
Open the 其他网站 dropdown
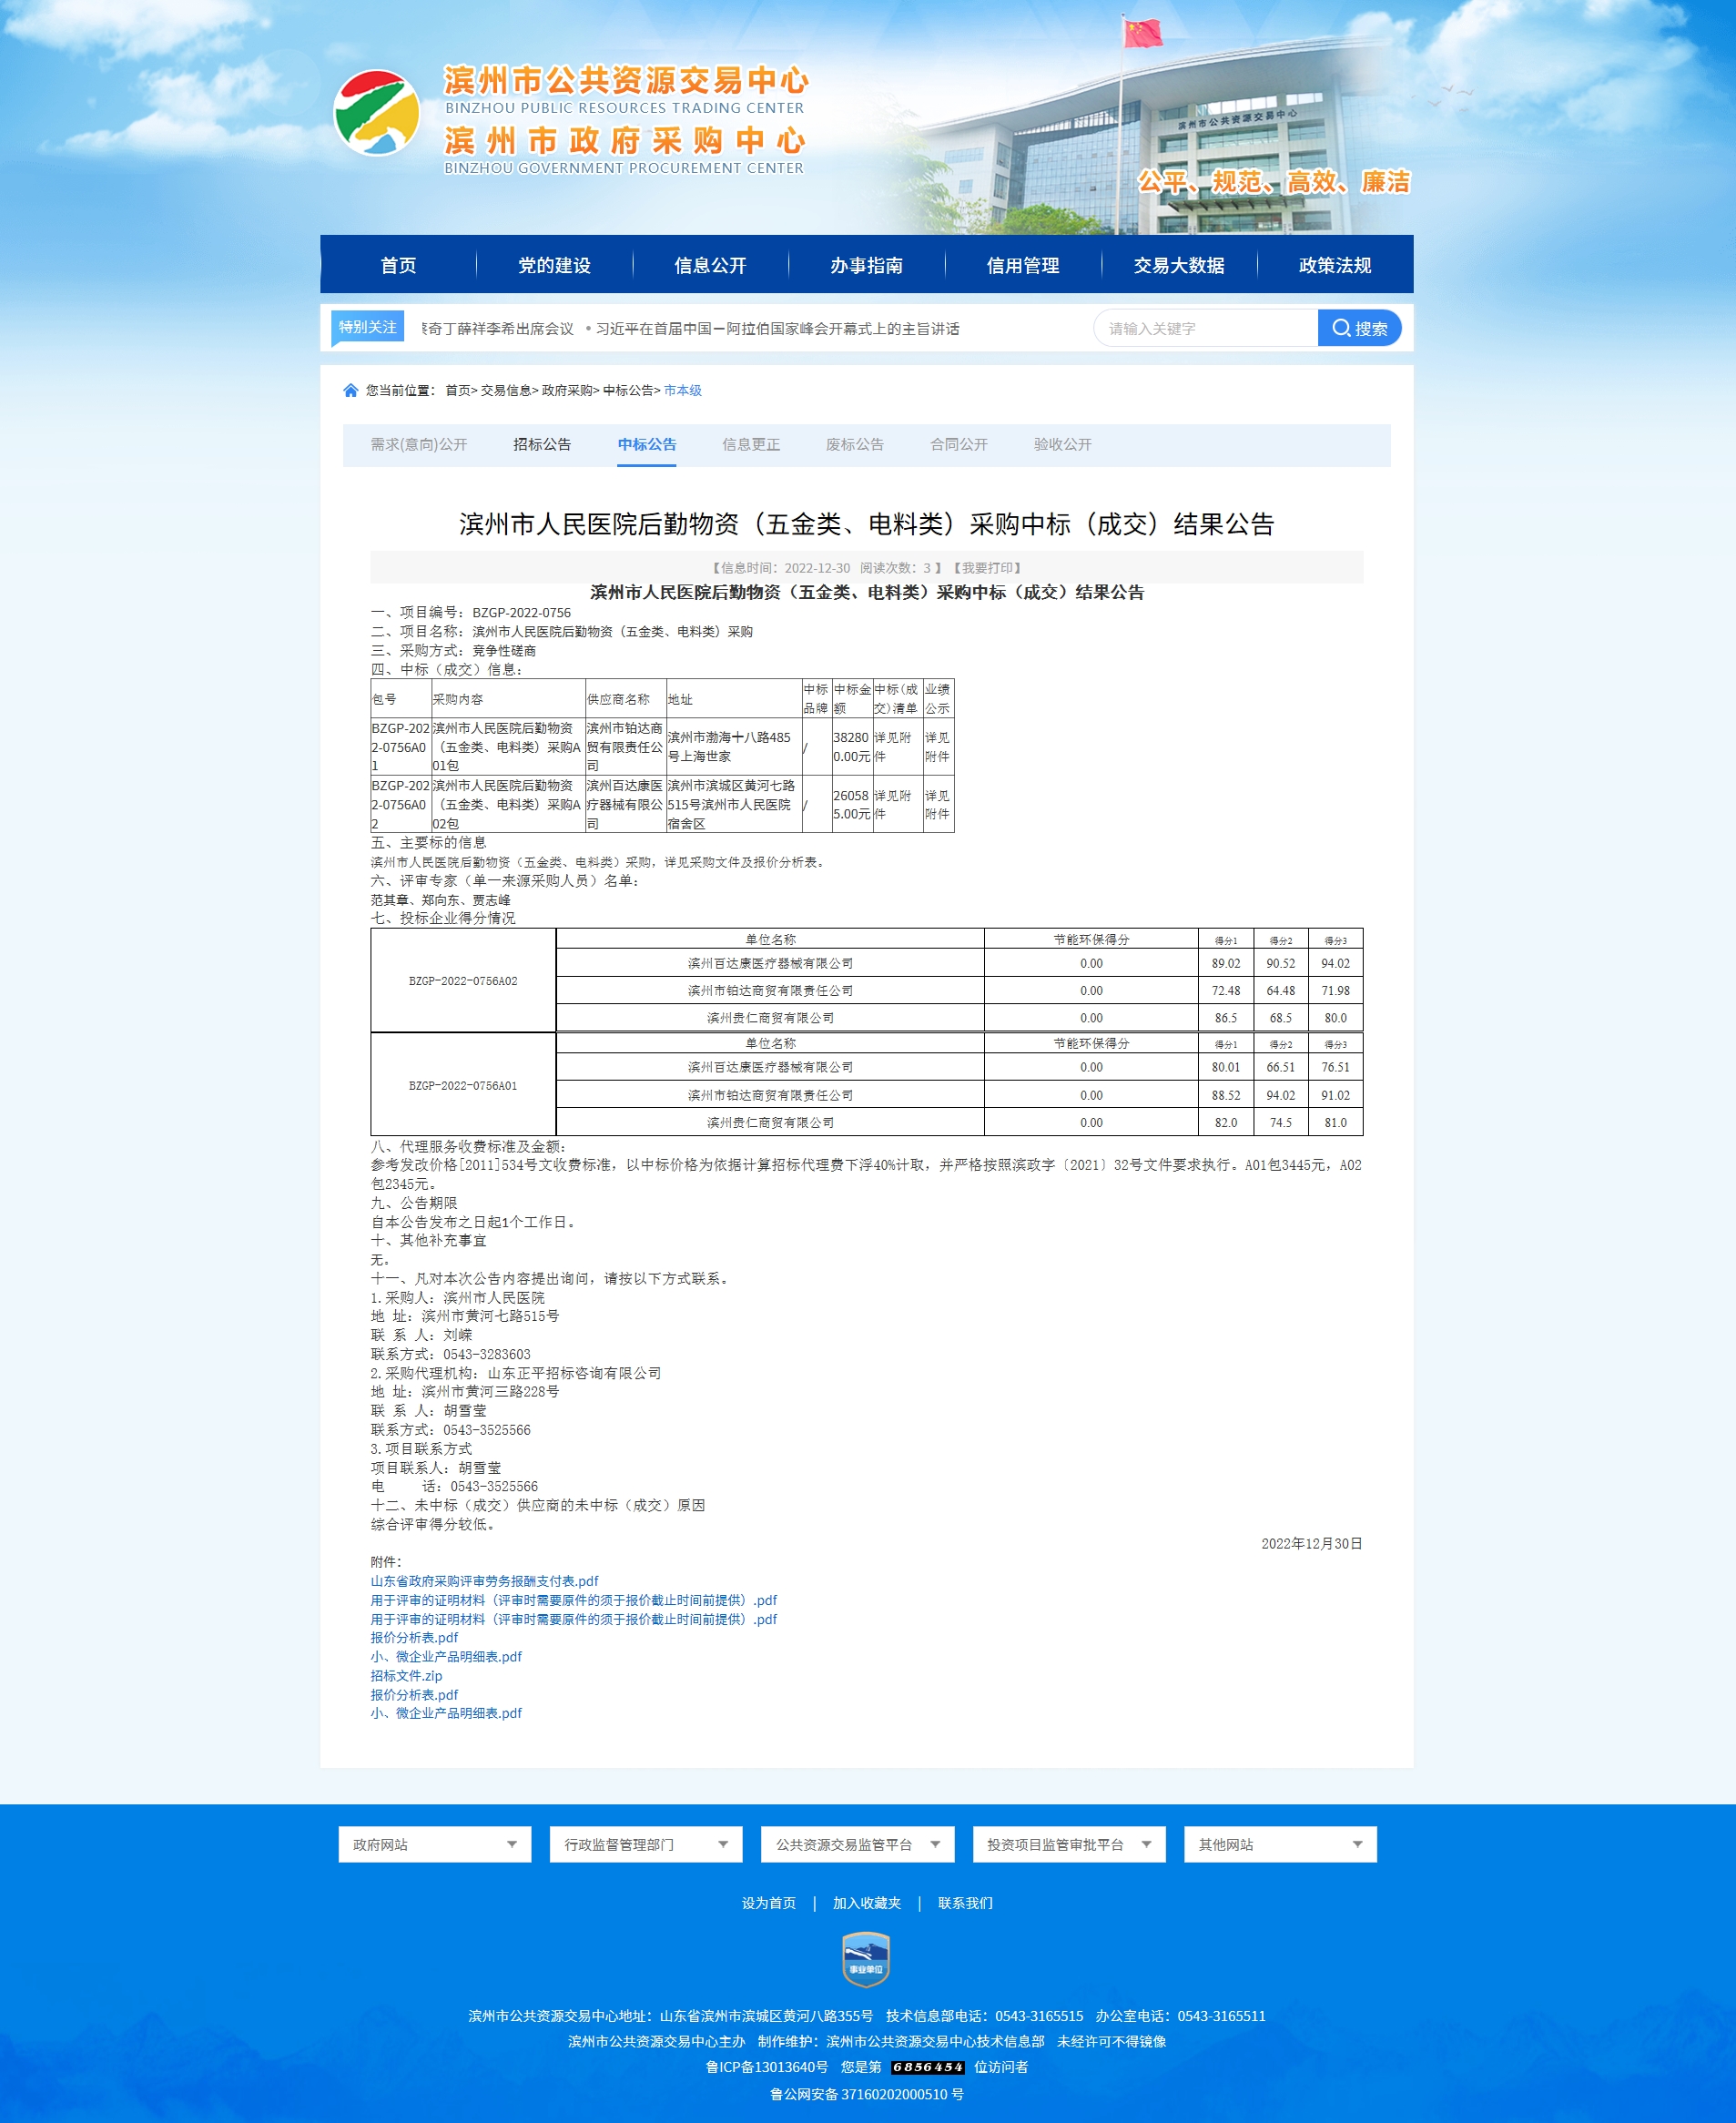click(x=1279, y=1844)
